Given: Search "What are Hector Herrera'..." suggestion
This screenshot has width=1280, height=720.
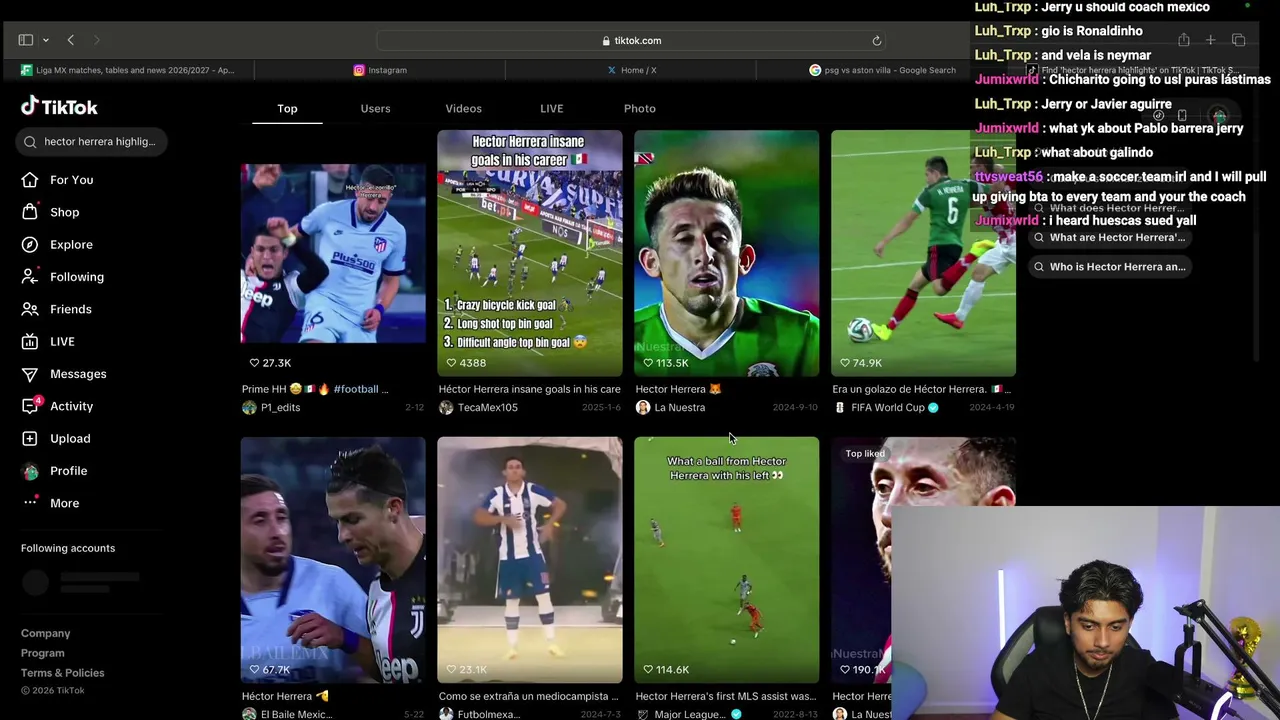Looking at the screenshot, I should [x=1110, y=238].
